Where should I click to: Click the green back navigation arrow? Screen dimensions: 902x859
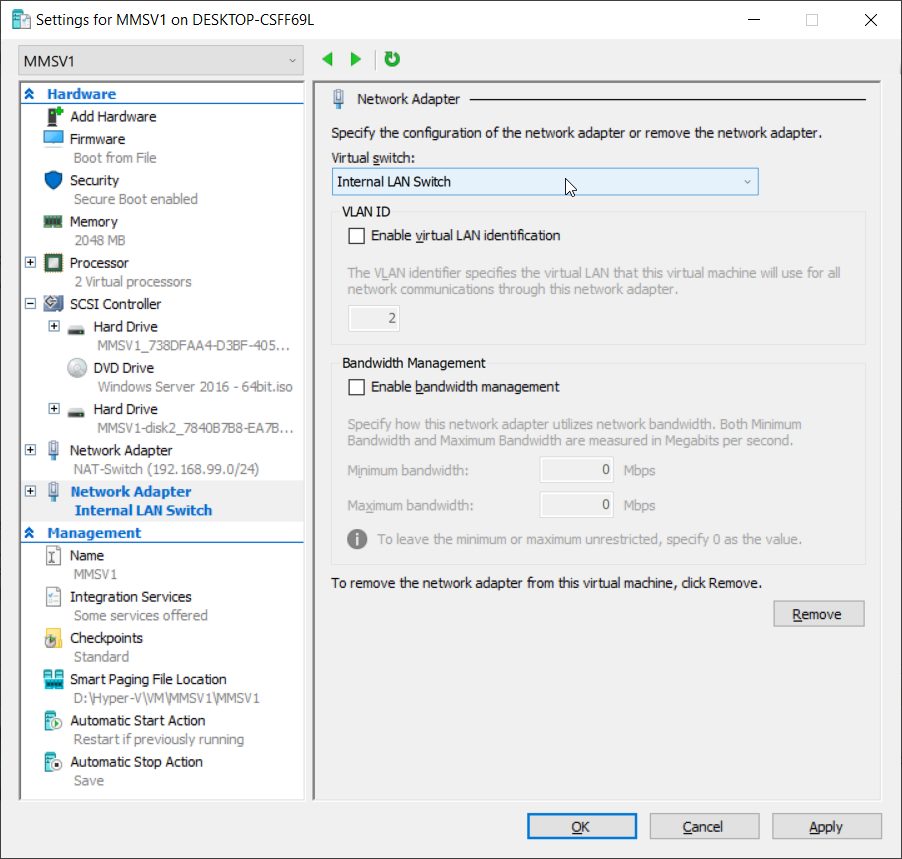point(328,59)
